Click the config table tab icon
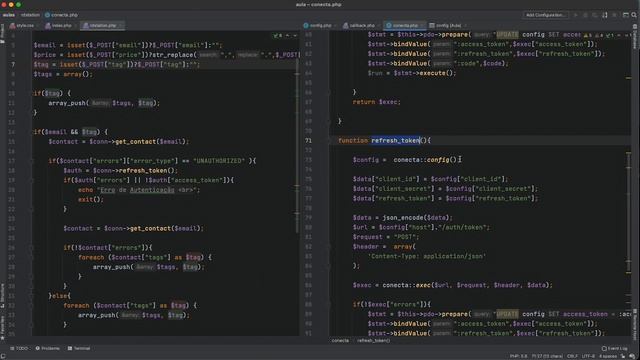This screenshot has width=640, height=360. [432, 25]
